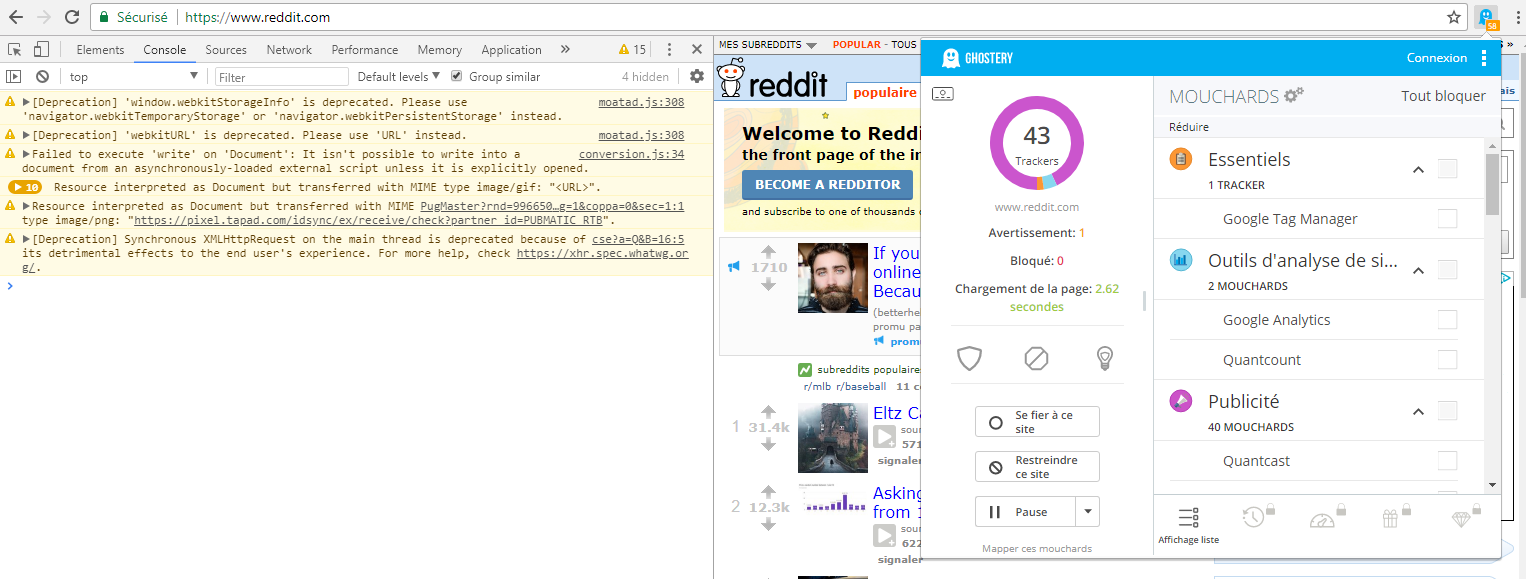Switch to Performance tab

pyautogui.click(x=365, y=49)
